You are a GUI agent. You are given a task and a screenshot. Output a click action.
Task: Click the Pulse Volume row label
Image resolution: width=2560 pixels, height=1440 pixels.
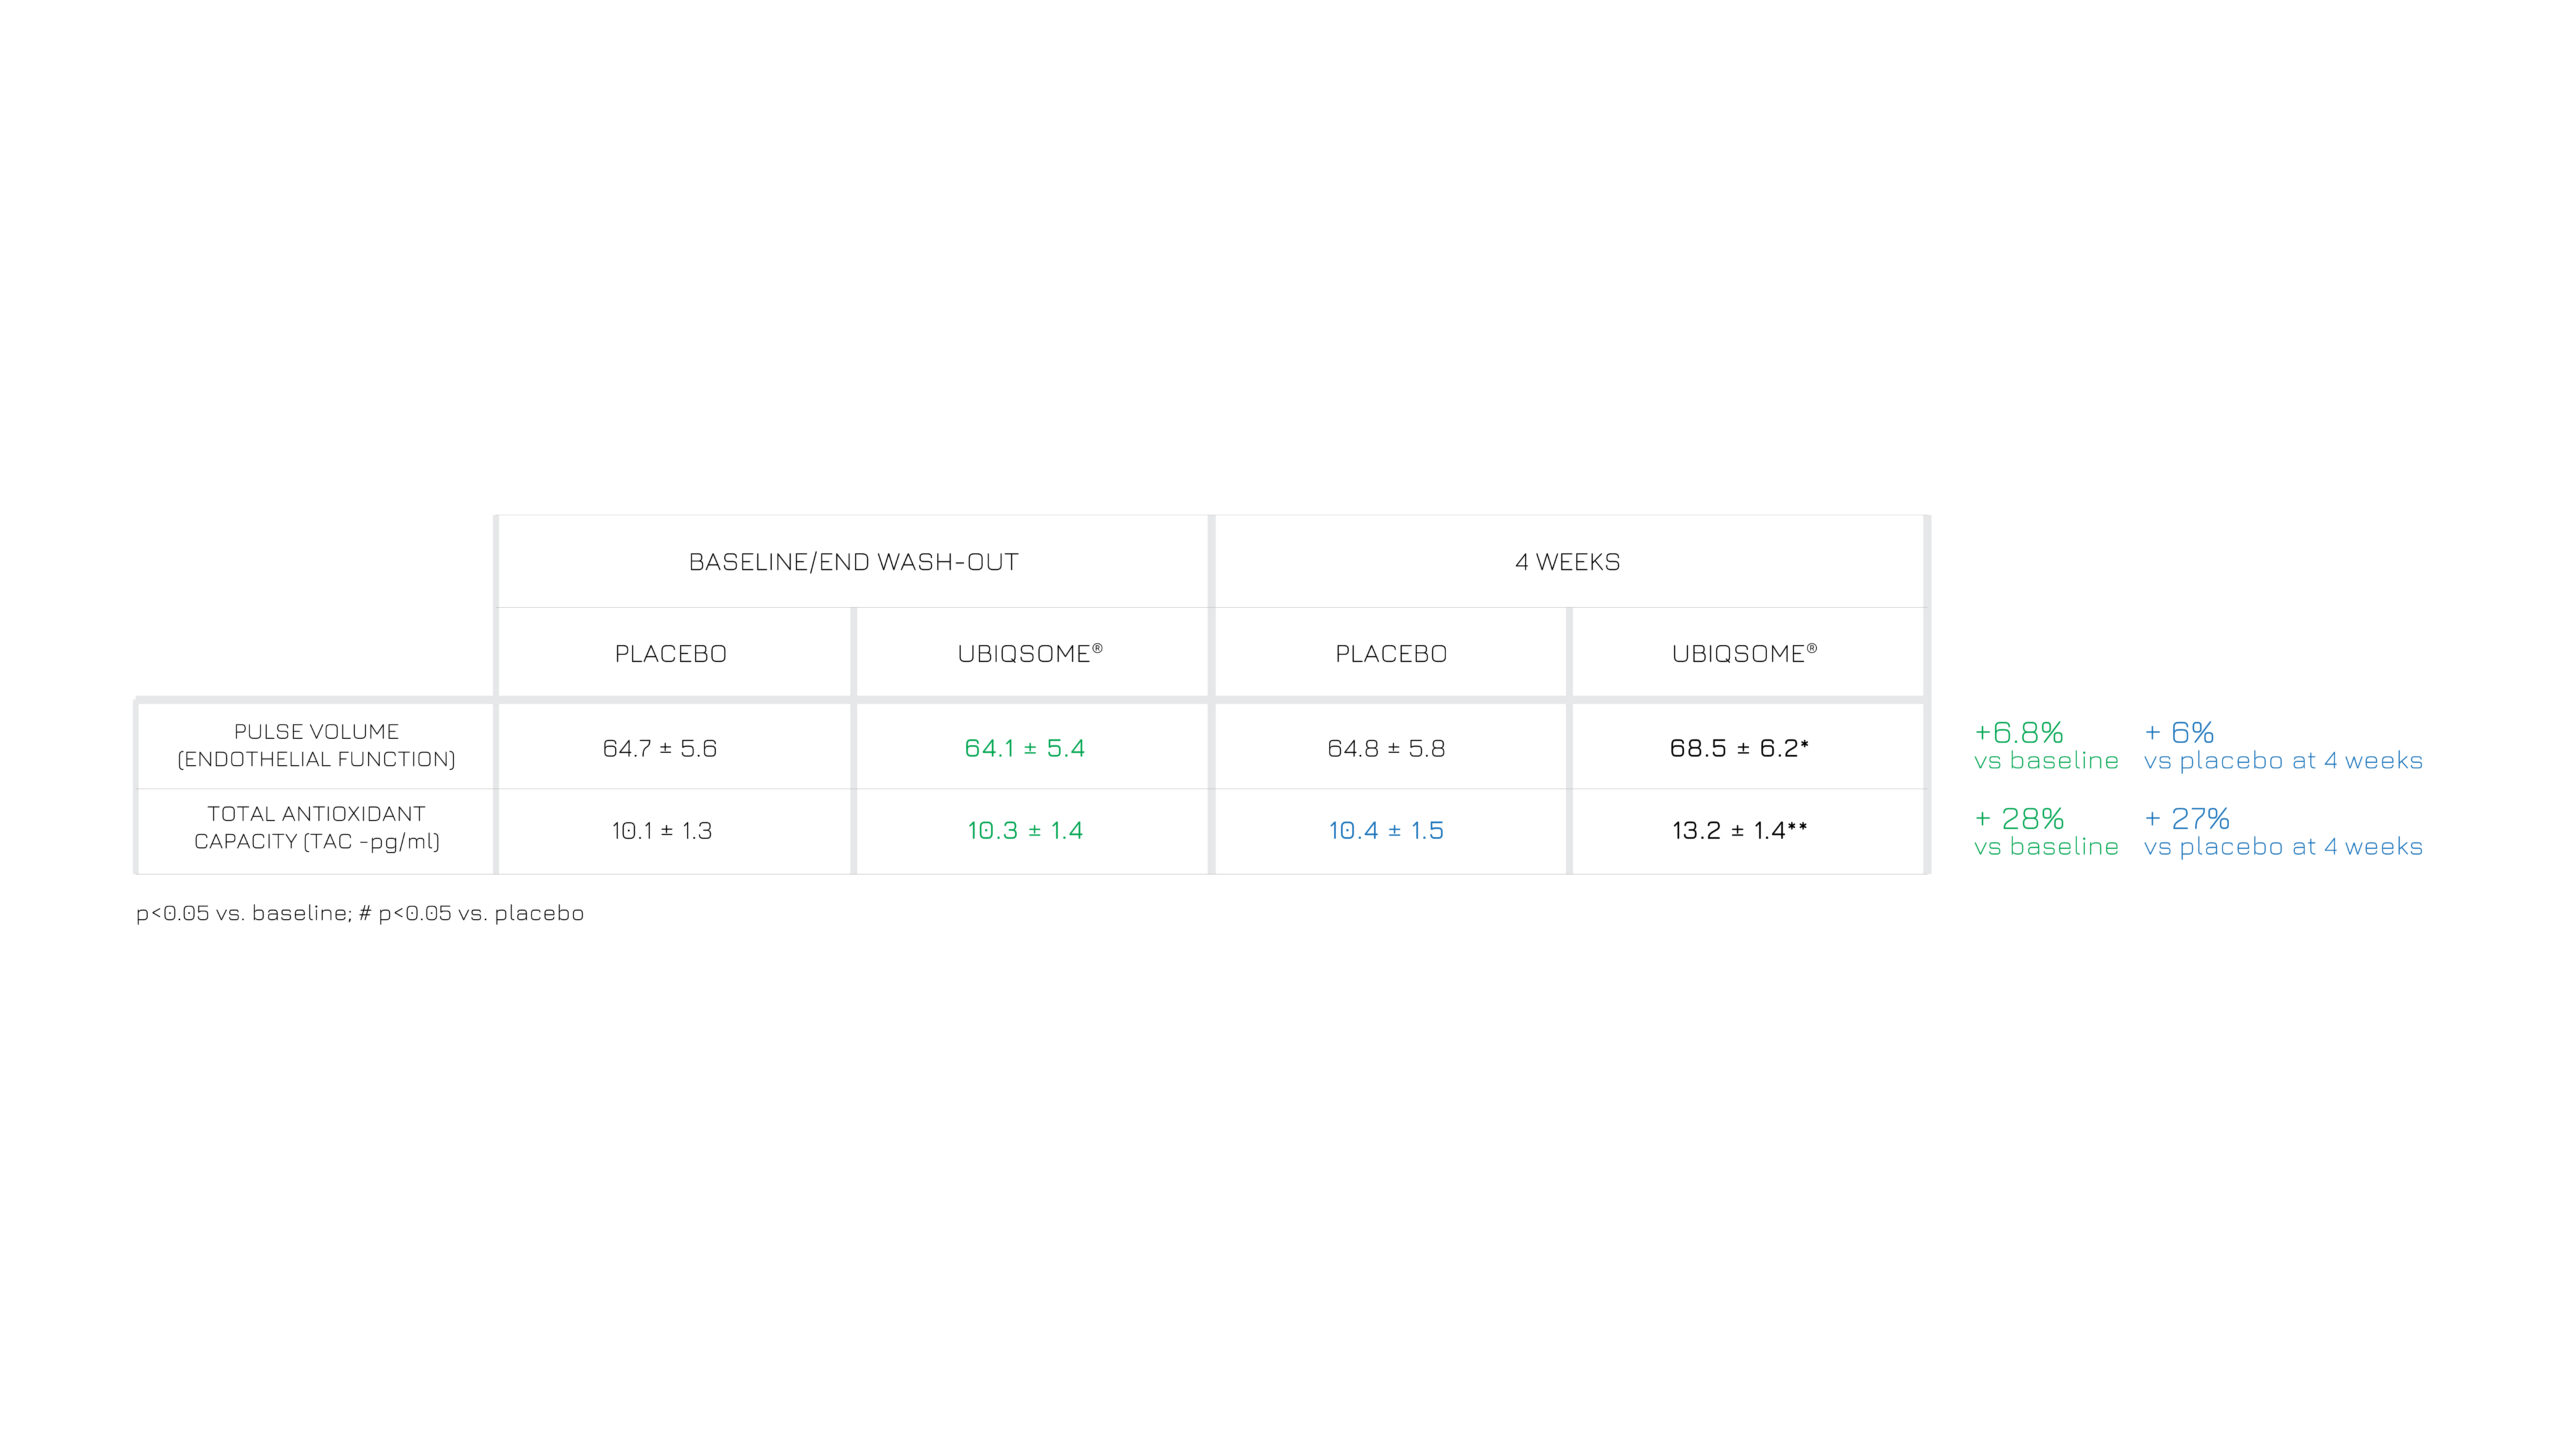coord(316,746)
